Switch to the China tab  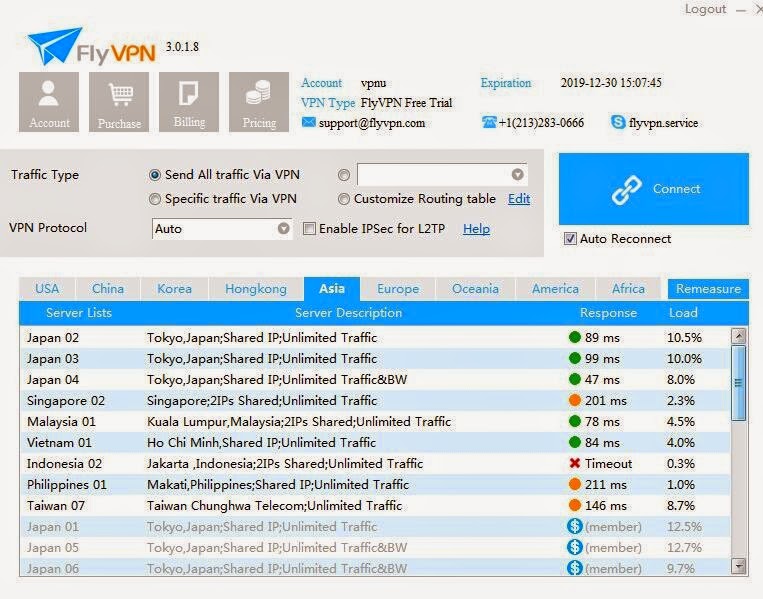pyautogui.click(x=108, y=289)
